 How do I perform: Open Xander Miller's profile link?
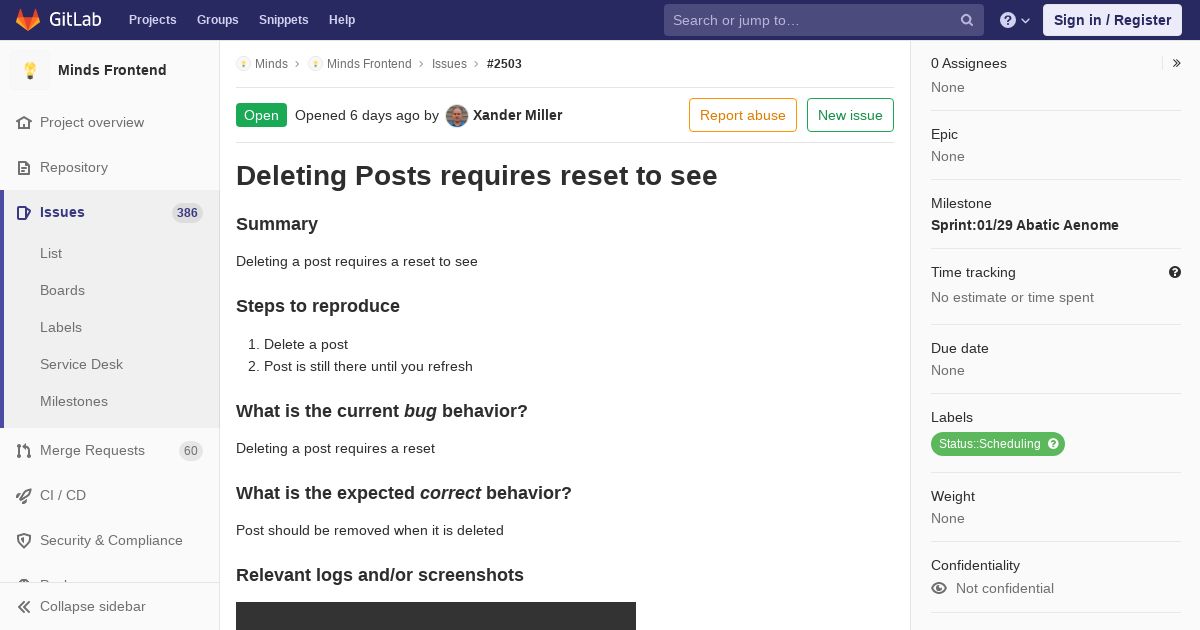click(x=517, y=115)
